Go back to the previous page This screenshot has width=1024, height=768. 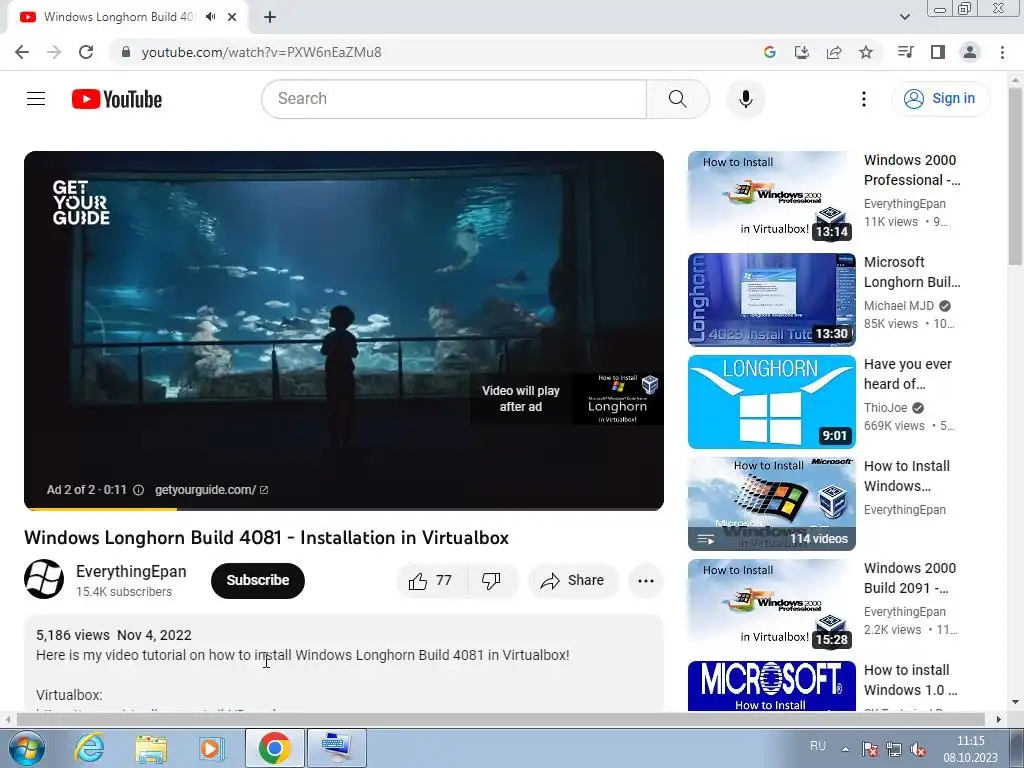22,52
